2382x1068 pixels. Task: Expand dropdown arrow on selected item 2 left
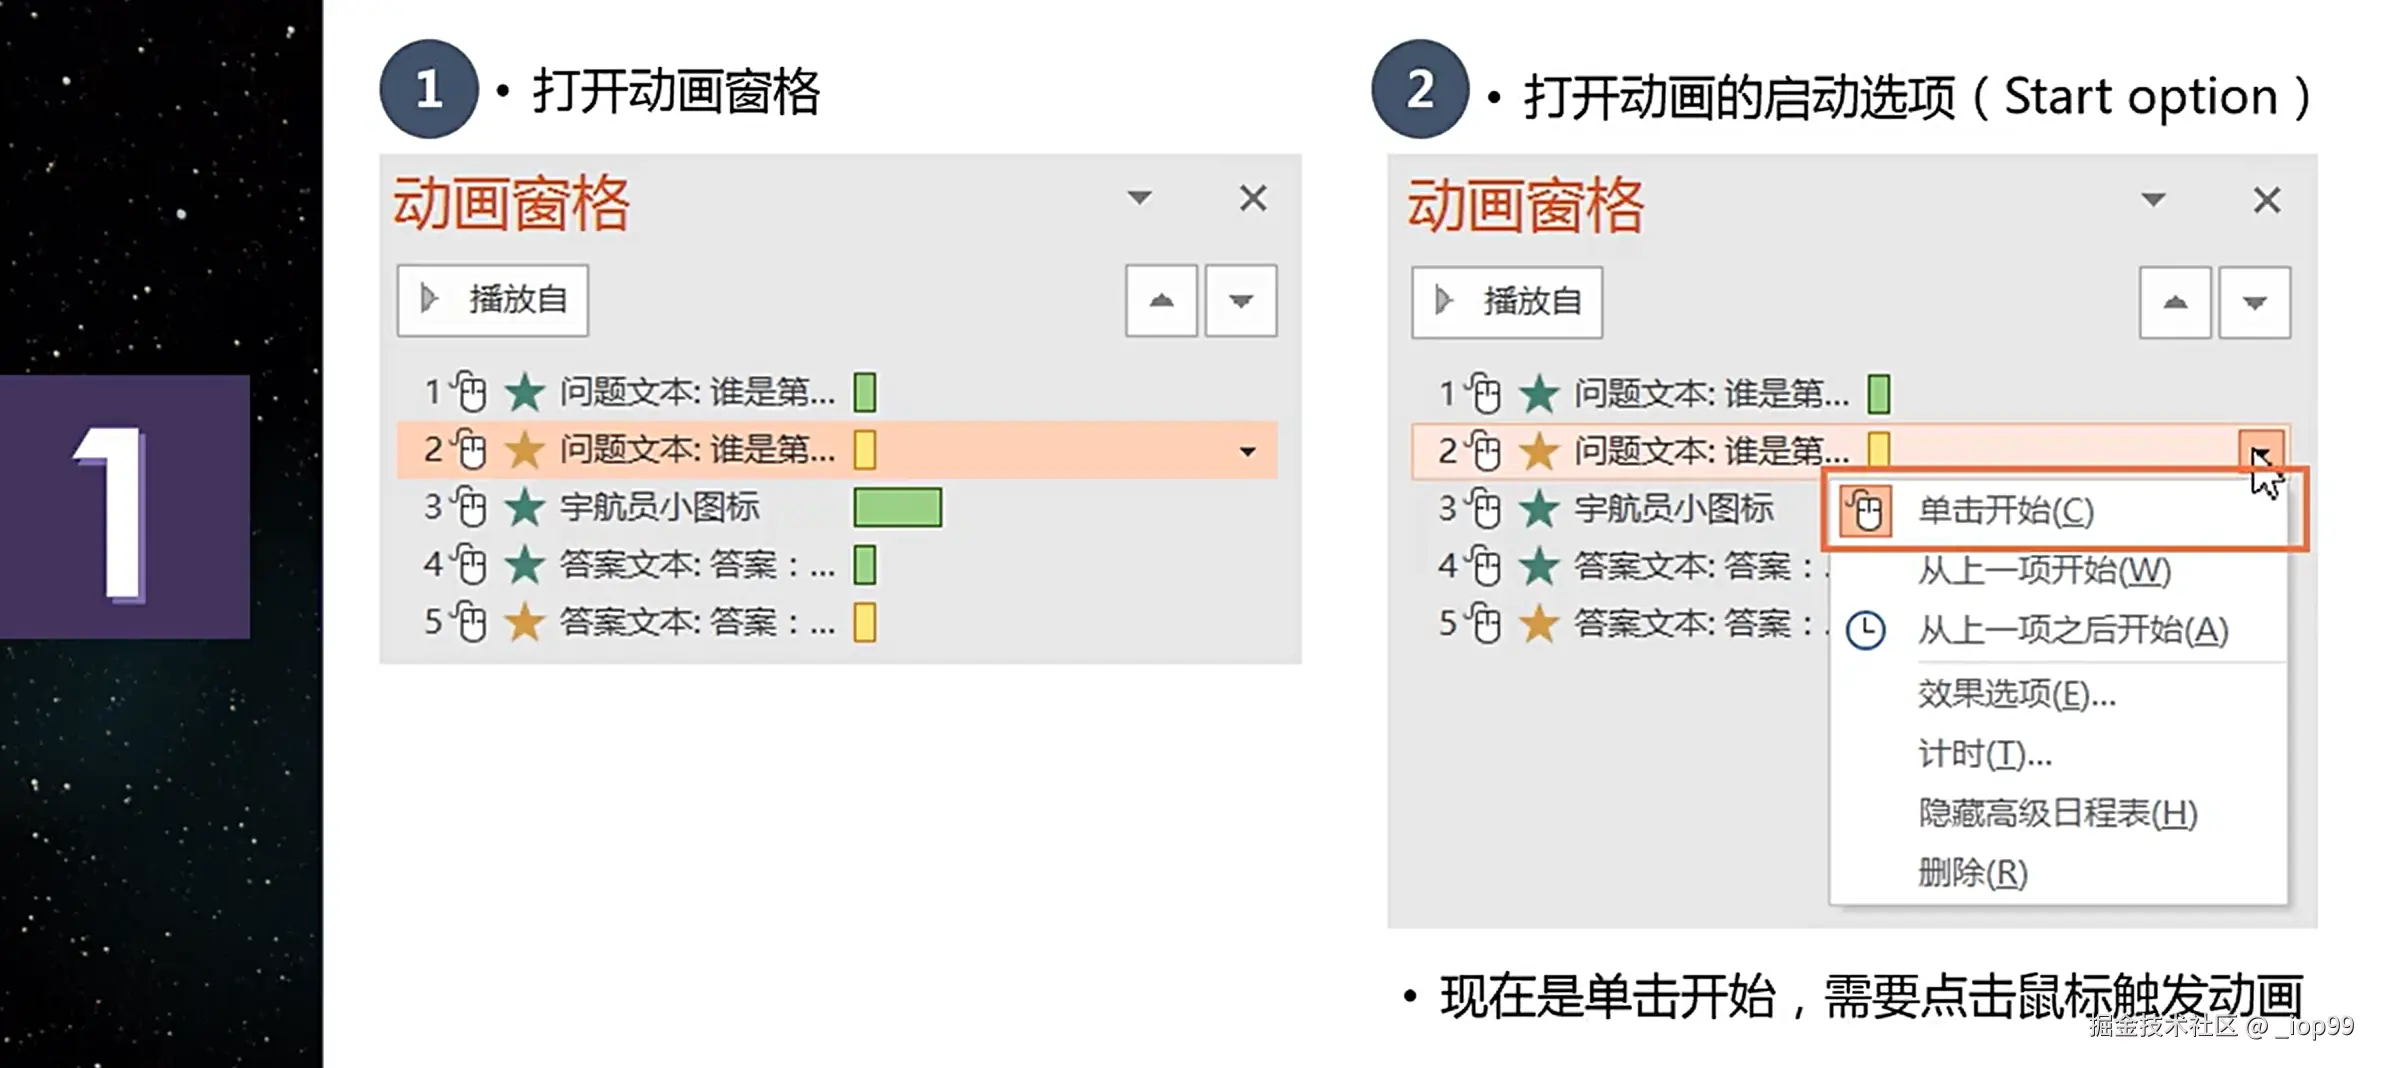pyautogui.click(x=1247, y=451)
